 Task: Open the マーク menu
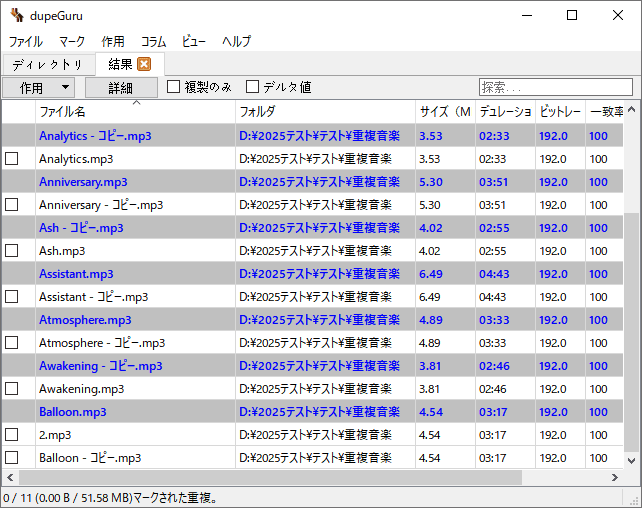[x=72, y=41]
